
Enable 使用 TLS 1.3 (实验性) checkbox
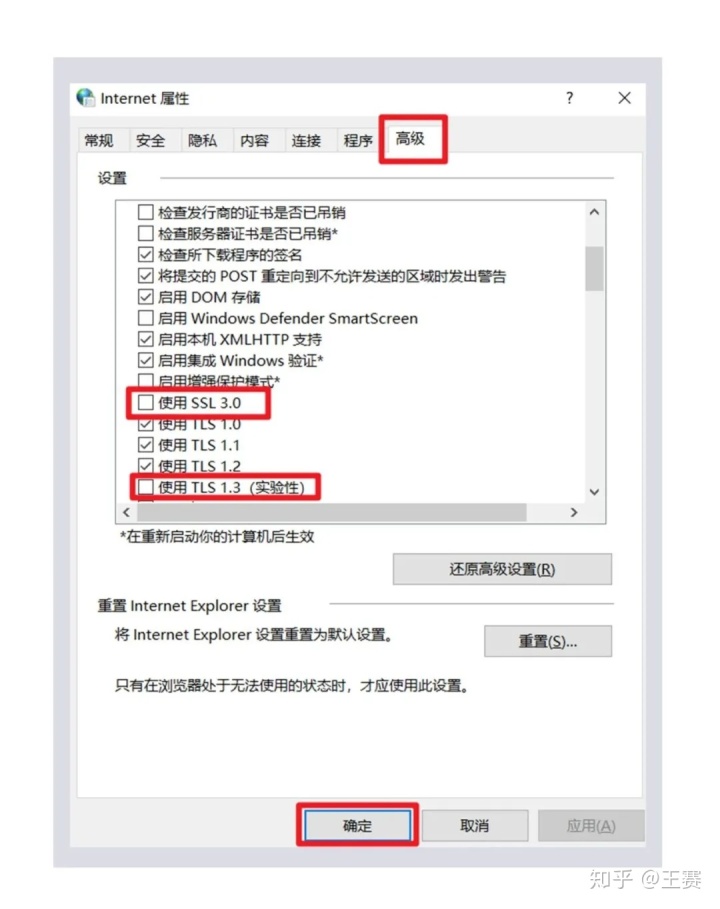pyautogui.click(x=146, y=487)
